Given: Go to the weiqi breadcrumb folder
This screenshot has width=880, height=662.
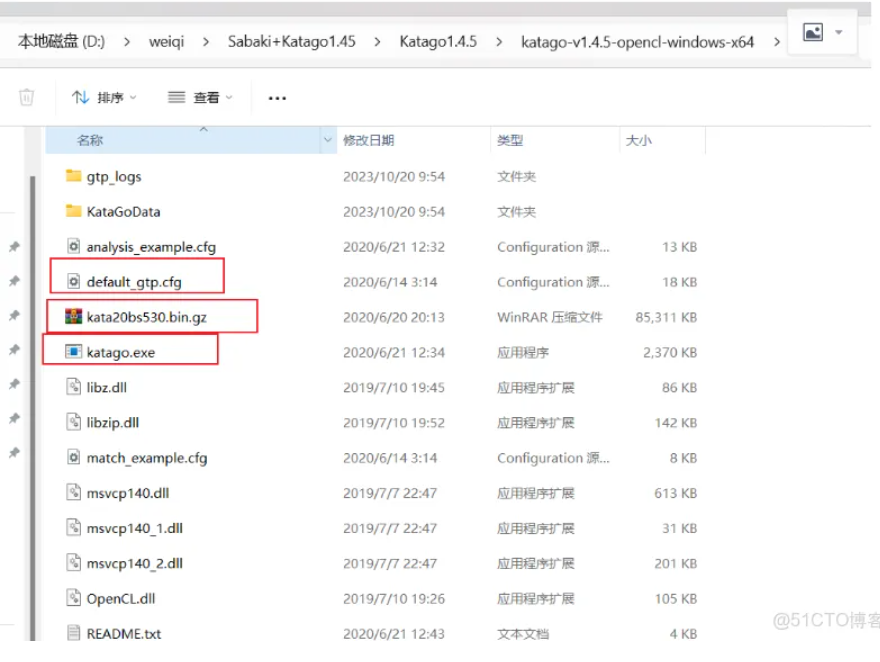Looking at the screenshot, I should [166, 42].
